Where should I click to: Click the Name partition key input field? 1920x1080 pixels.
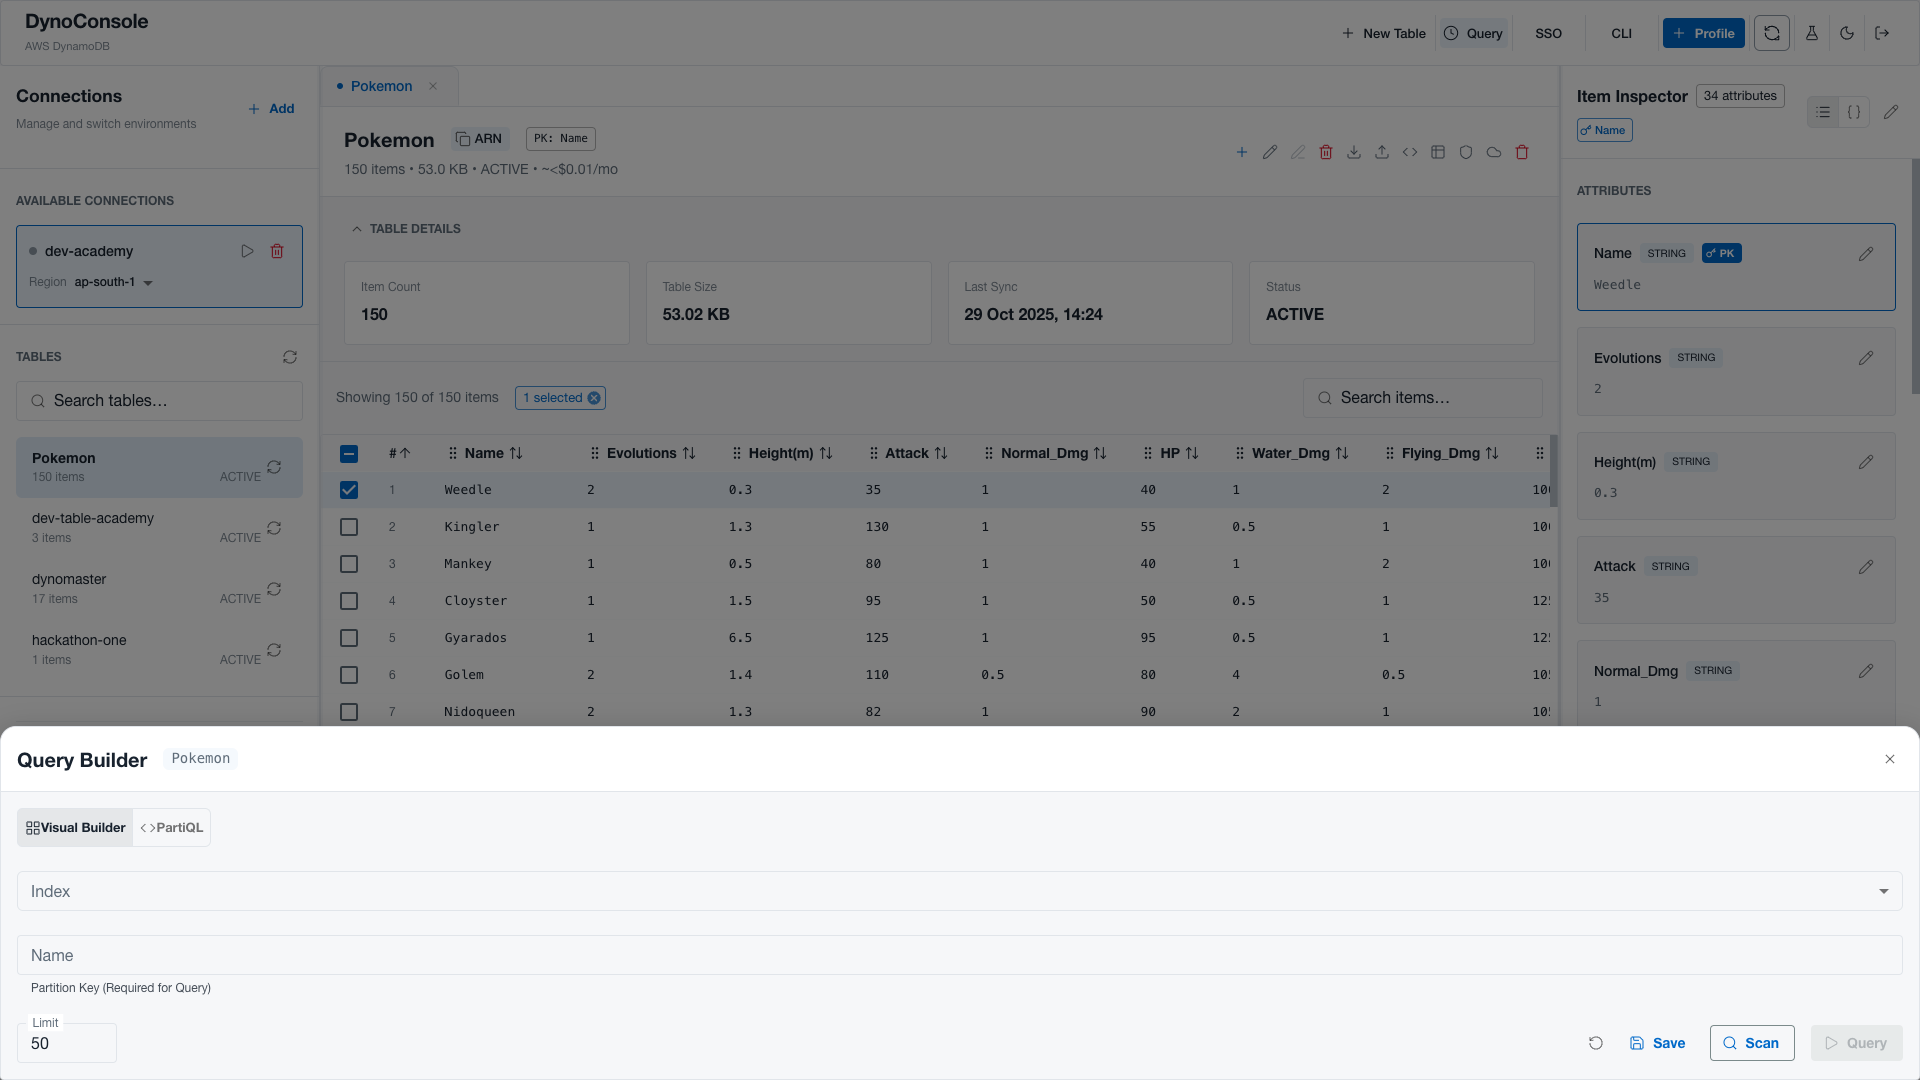960,955
